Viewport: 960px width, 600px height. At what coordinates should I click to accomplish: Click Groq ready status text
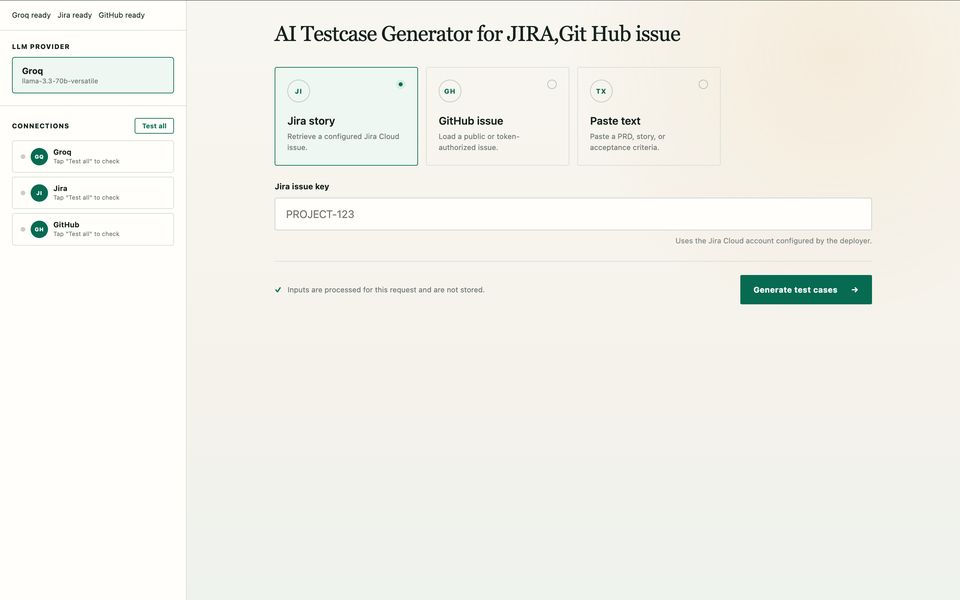(31, 15)
